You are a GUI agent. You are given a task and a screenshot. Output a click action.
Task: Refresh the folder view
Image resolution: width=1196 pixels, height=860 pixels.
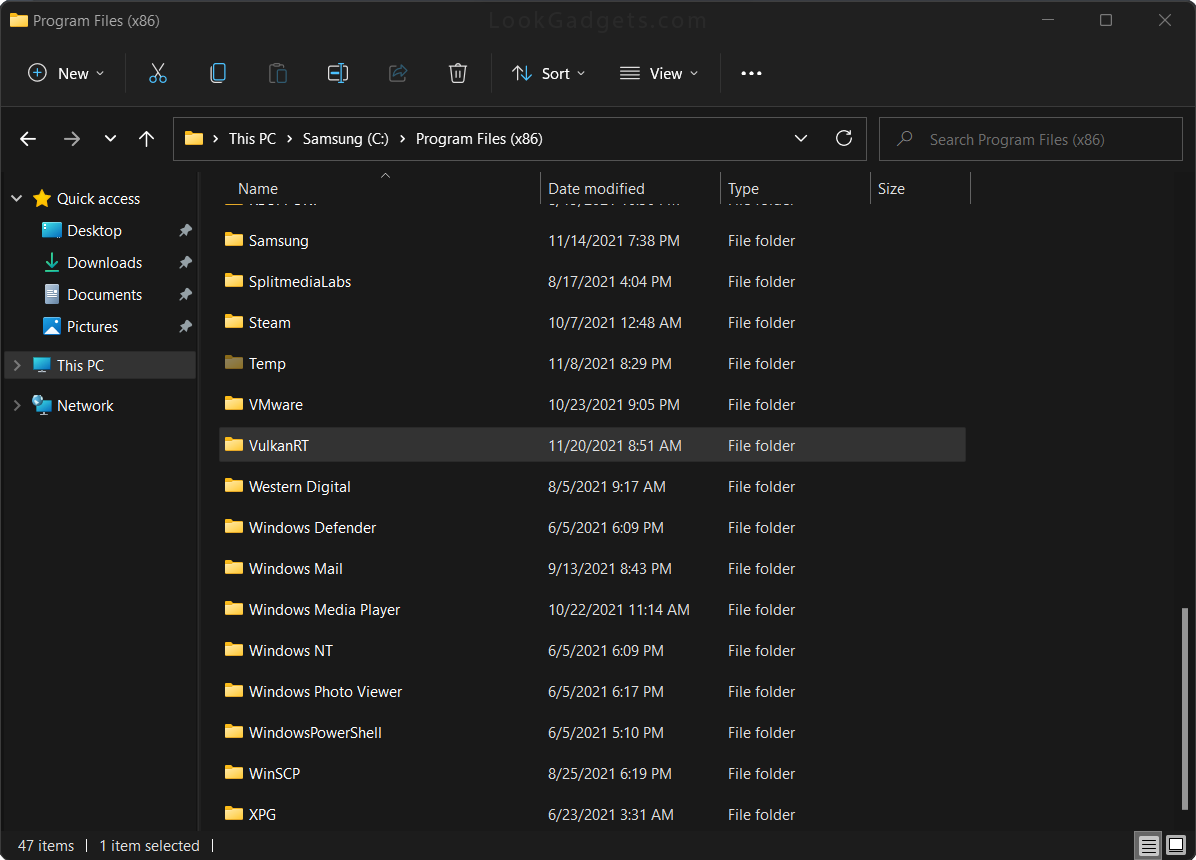[x=843, y=138]
